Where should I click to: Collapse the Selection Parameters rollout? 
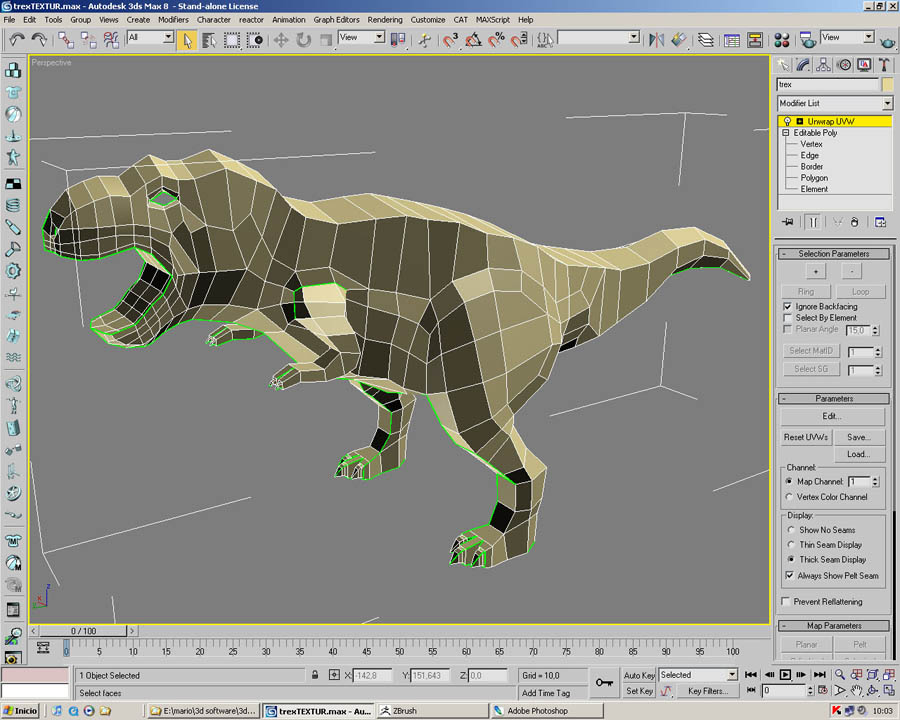pos(834,254)
